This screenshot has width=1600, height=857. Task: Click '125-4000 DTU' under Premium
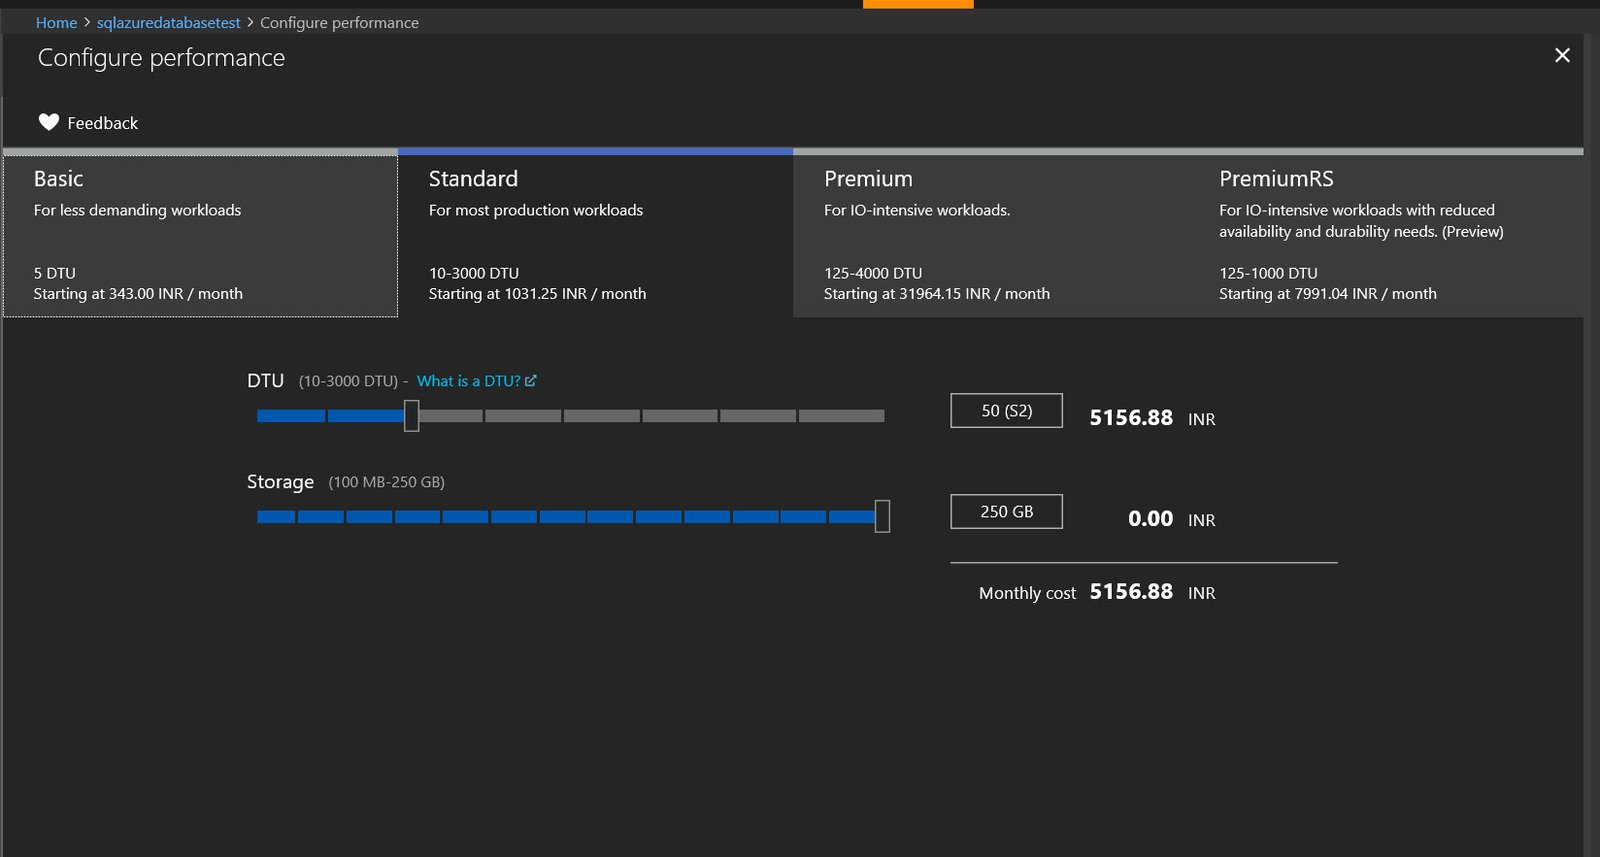873,272
